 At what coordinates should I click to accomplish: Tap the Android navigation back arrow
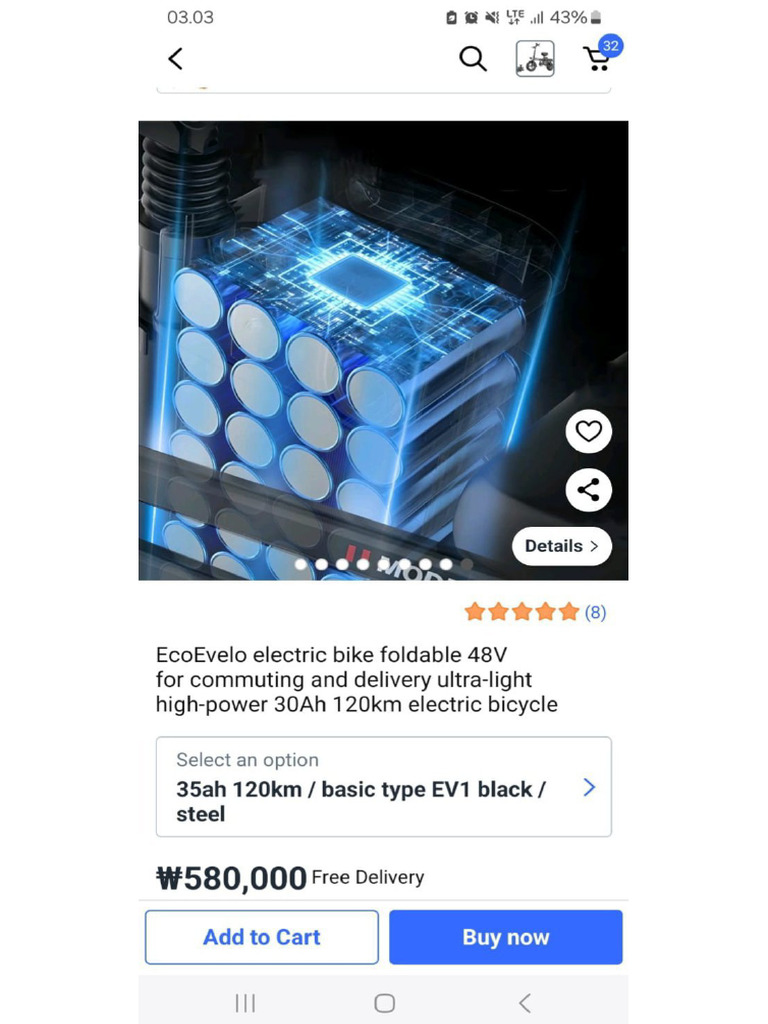point(524,1003)
